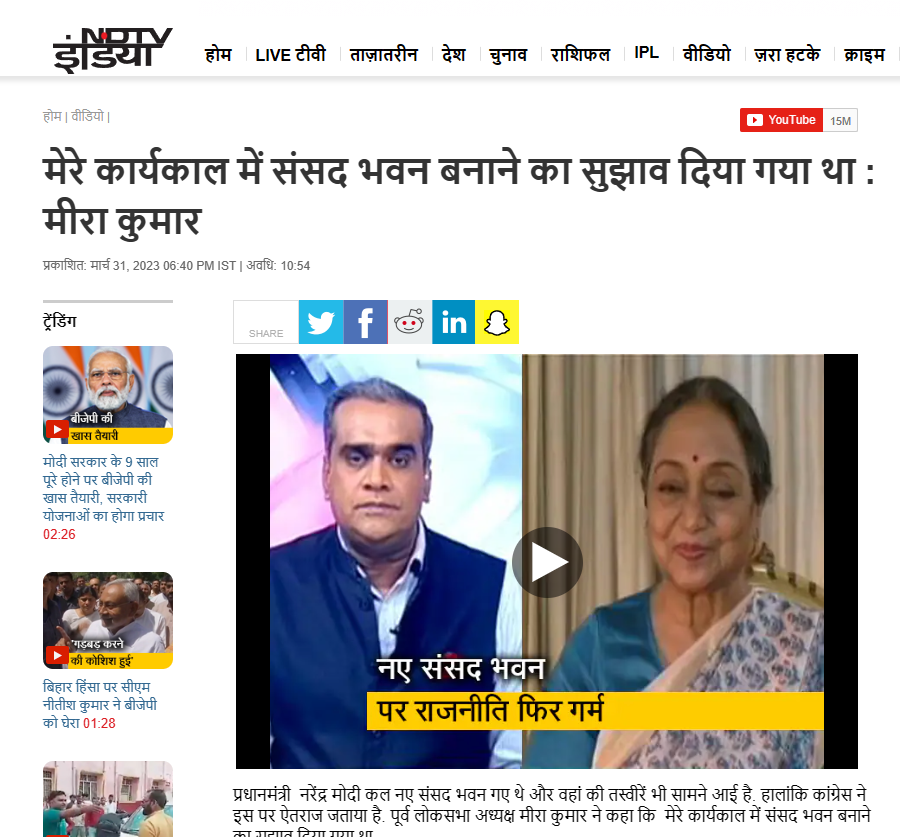
Task: Open the story बिहार हिंसा पर सीएम नीतीश
Action: 100,704
